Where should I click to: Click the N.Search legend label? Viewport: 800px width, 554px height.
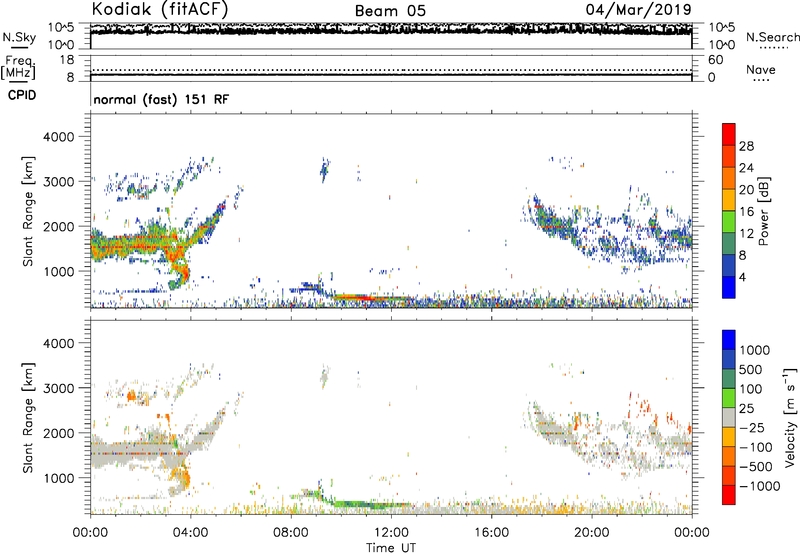point(772,37)
